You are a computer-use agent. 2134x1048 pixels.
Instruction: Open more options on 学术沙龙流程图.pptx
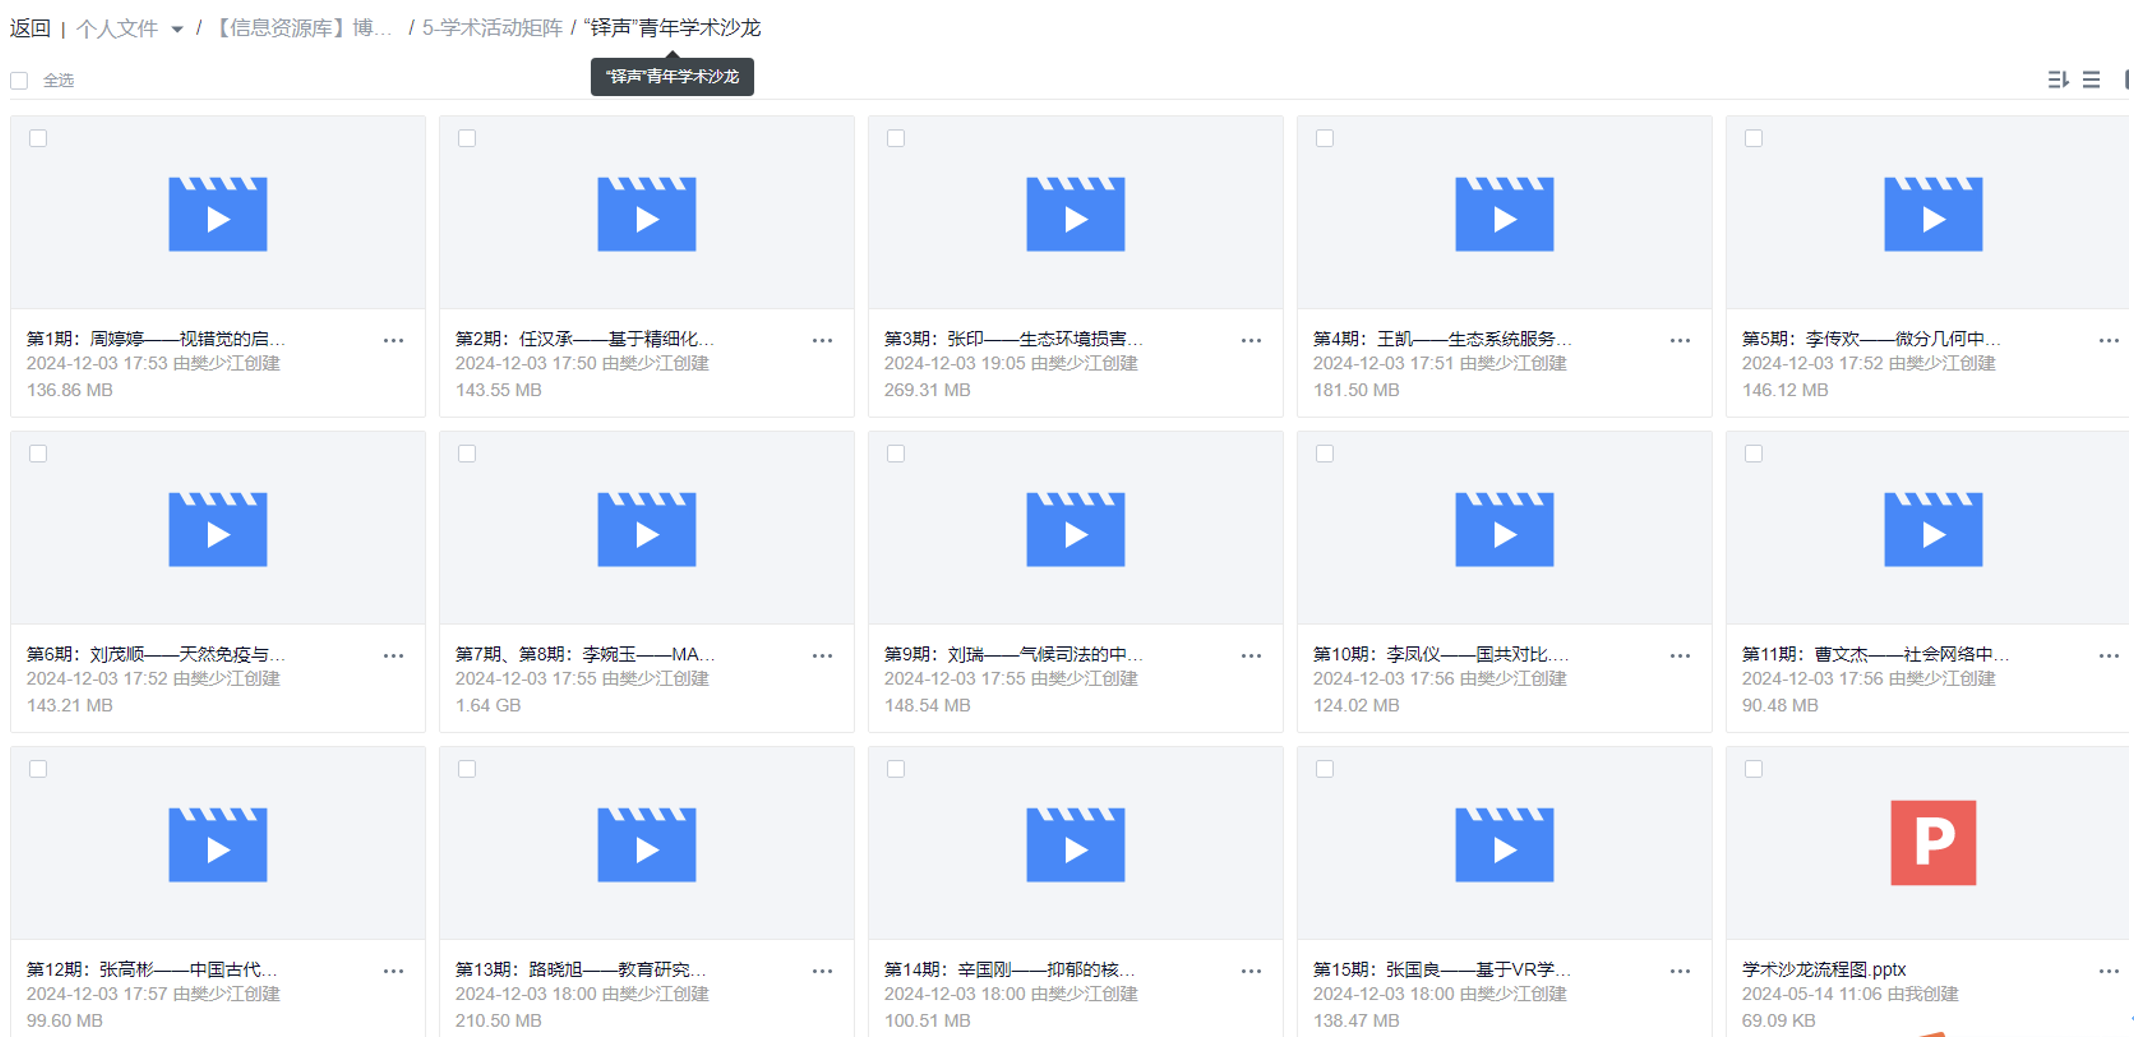tap(2110, 970)
